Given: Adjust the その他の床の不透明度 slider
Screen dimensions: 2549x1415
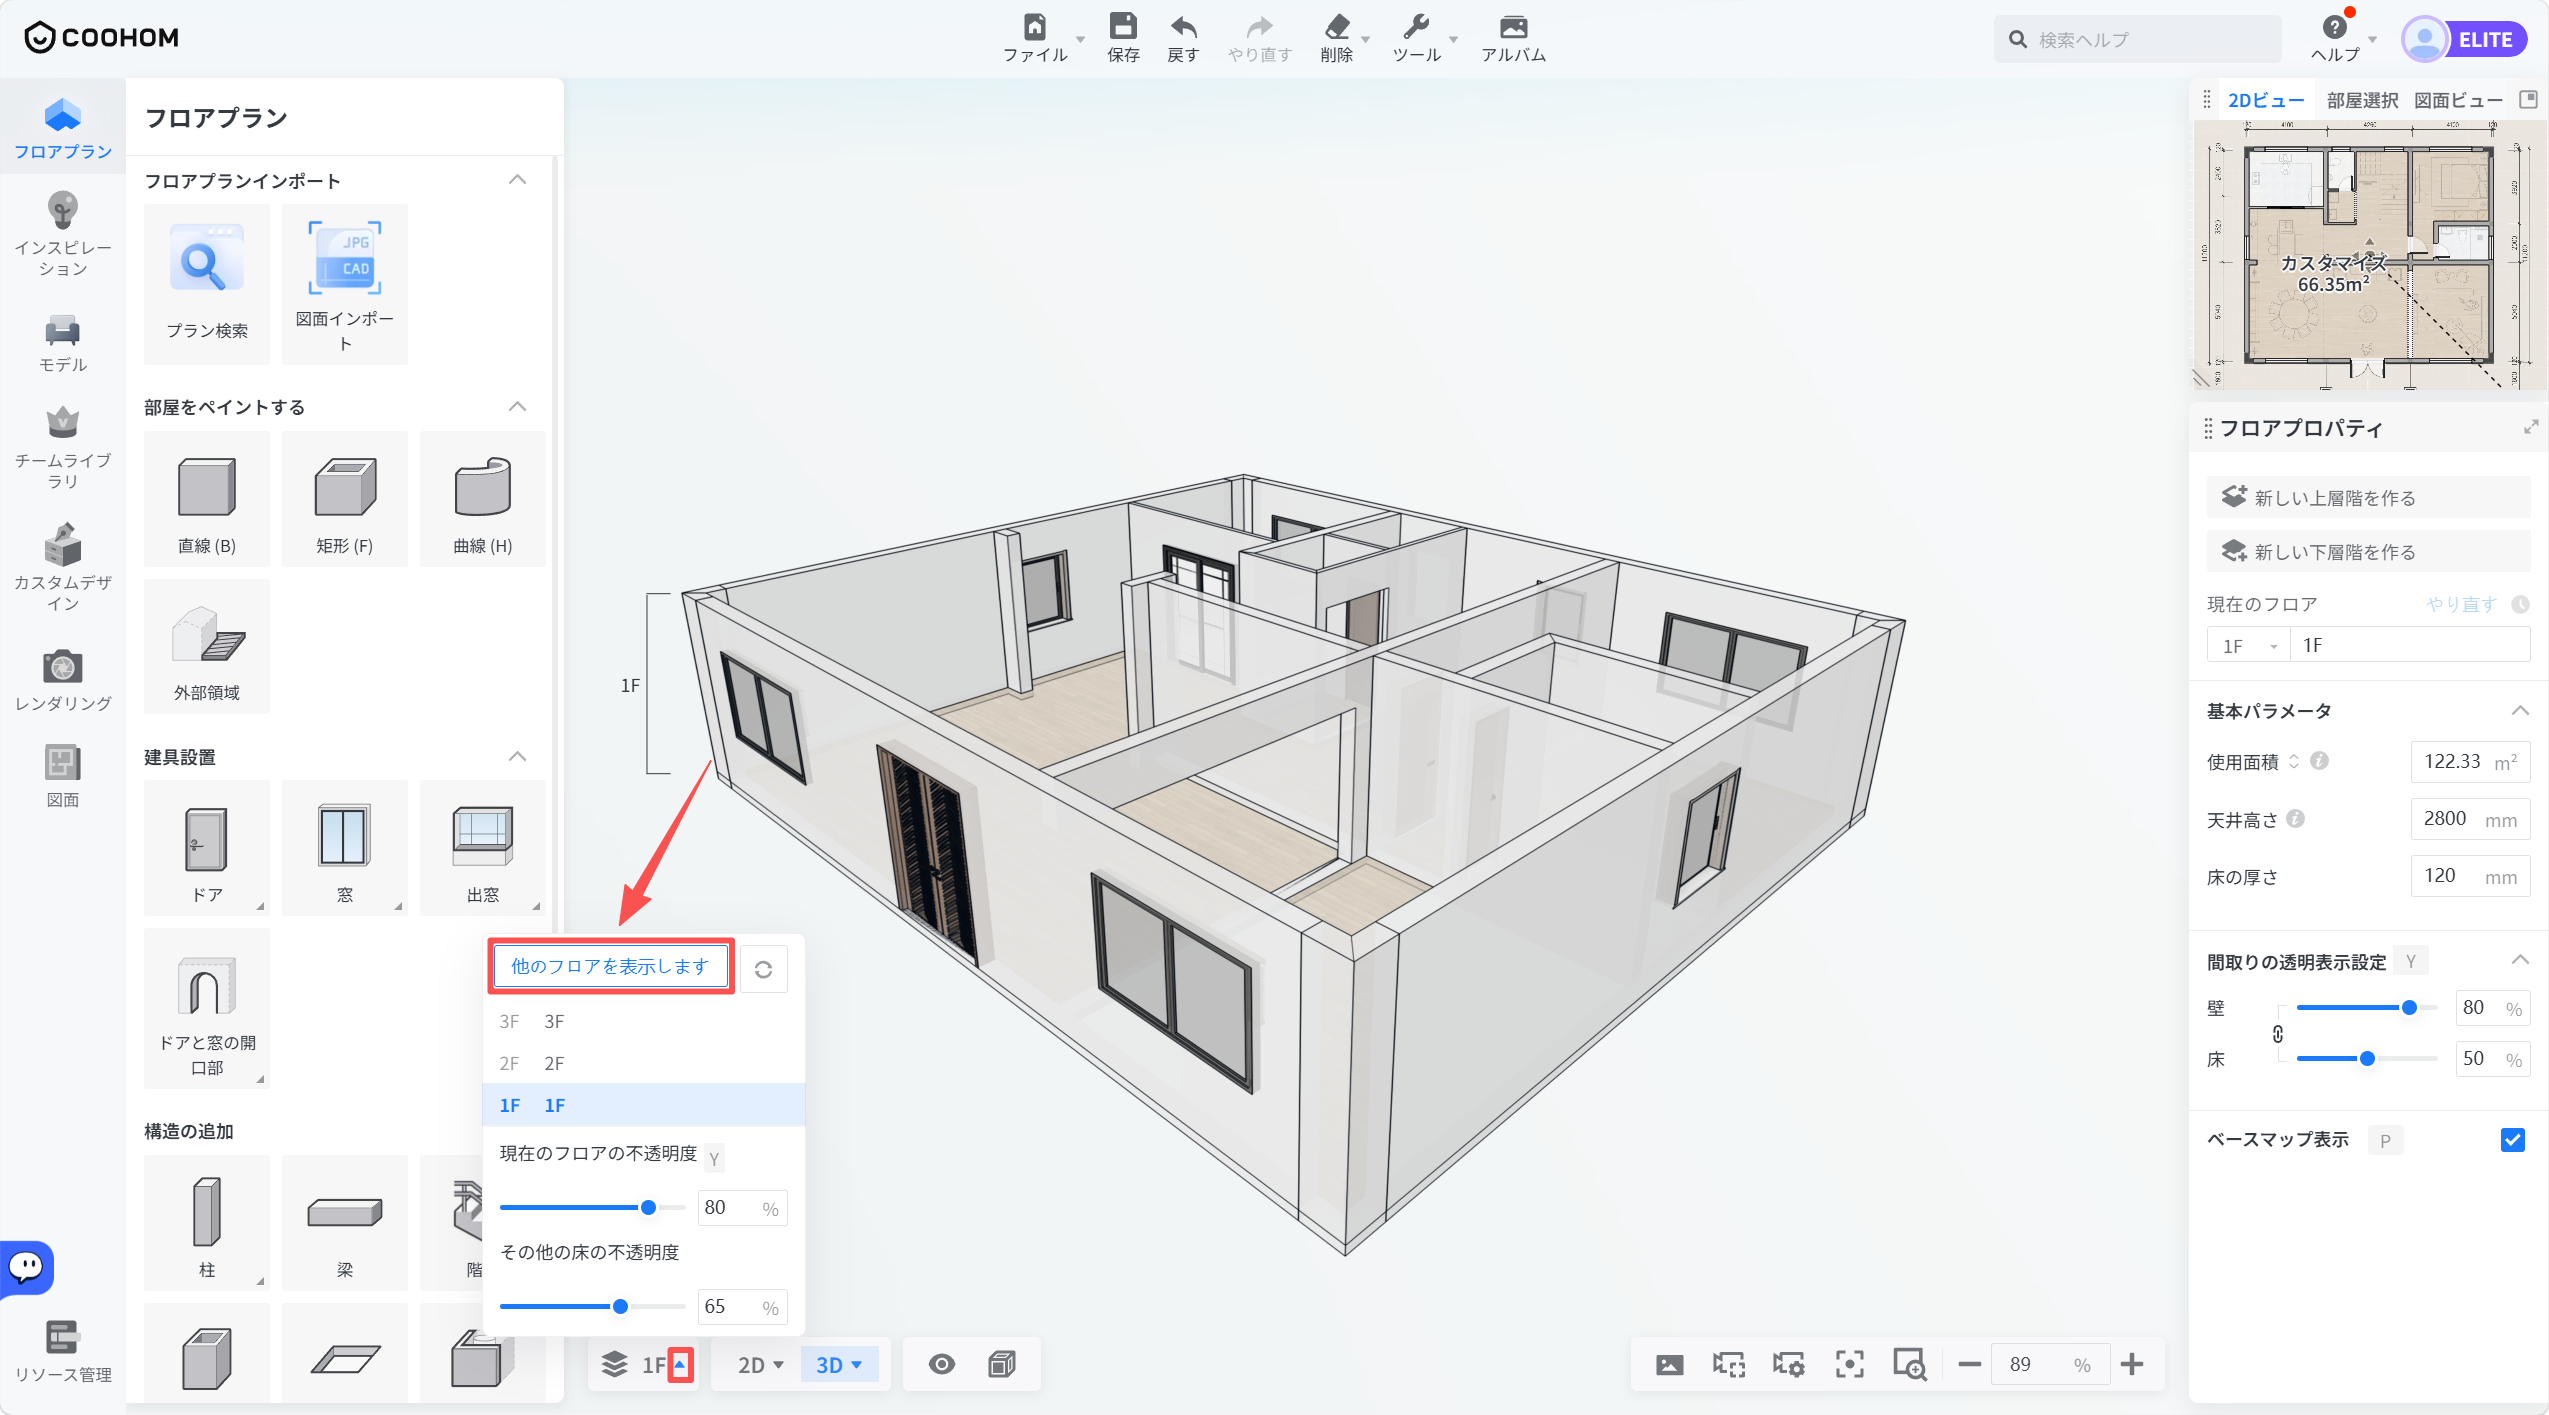Looking at the screenshot, I should (620, 1306).
